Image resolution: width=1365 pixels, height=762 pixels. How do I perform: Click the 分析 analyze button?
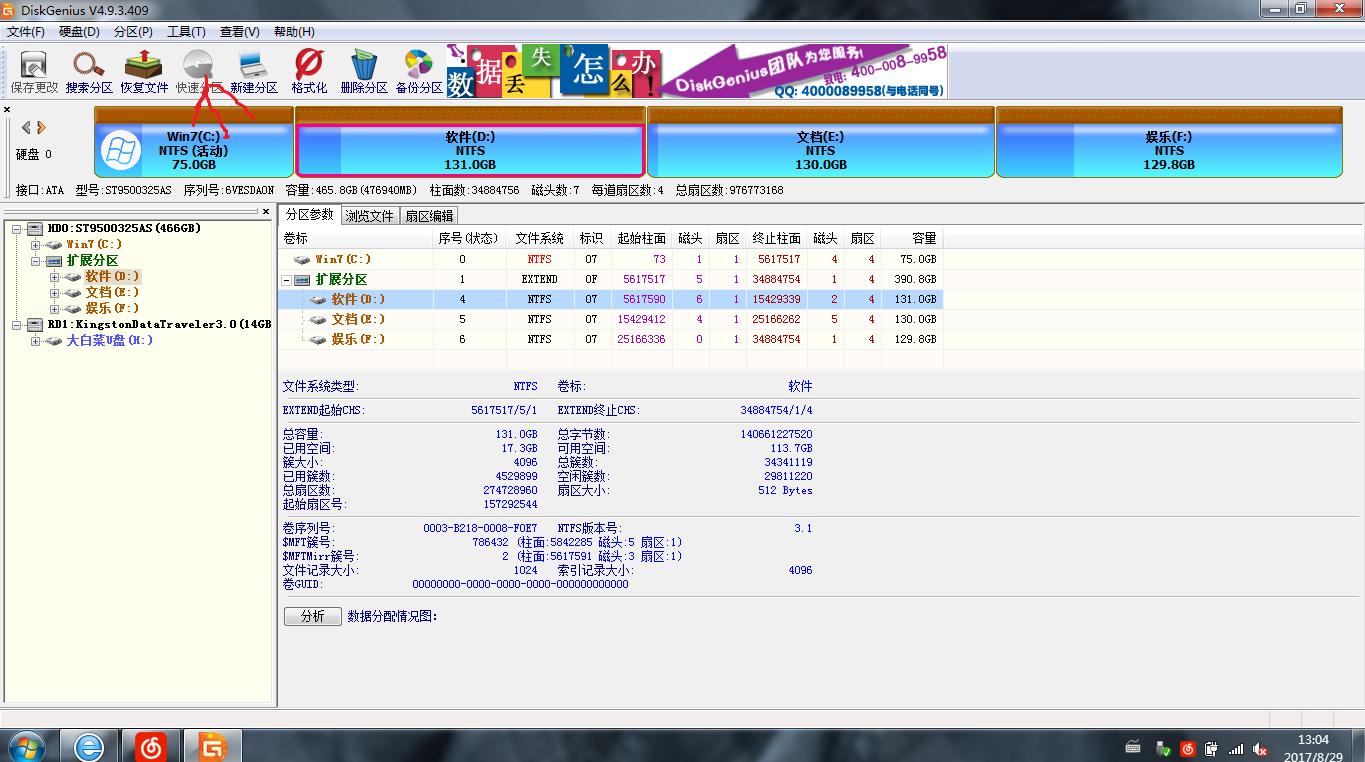(x=312, y=616)
